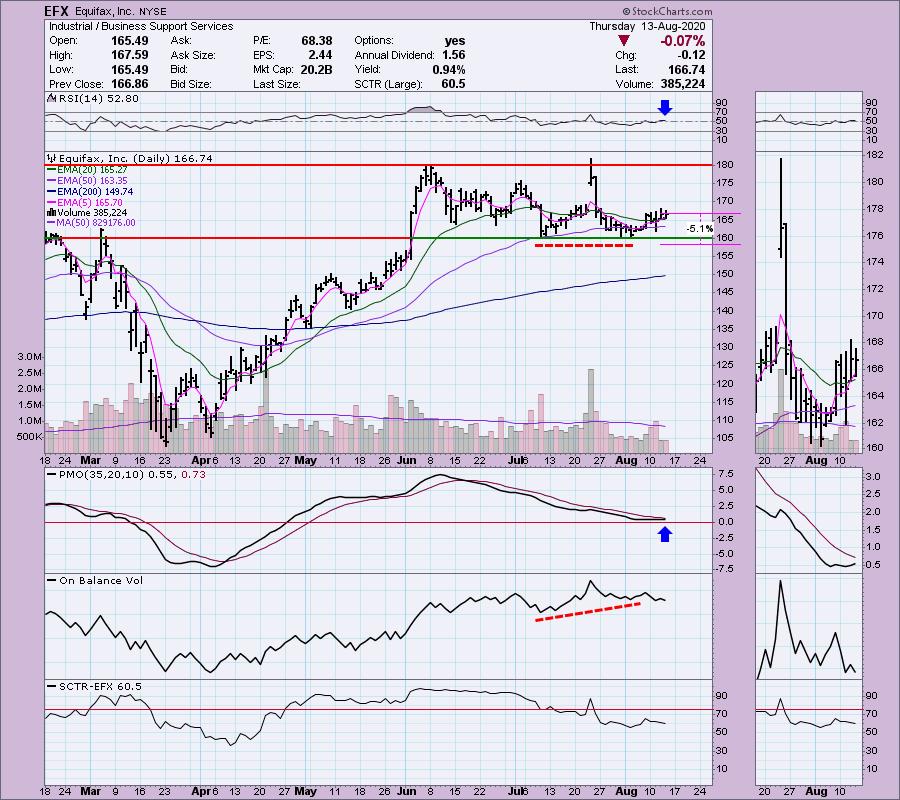This screenshot has width=900, height=800.
Task: Select the 'Industrial / Business Support Services' sector text
Action: (x=141, y=26)
